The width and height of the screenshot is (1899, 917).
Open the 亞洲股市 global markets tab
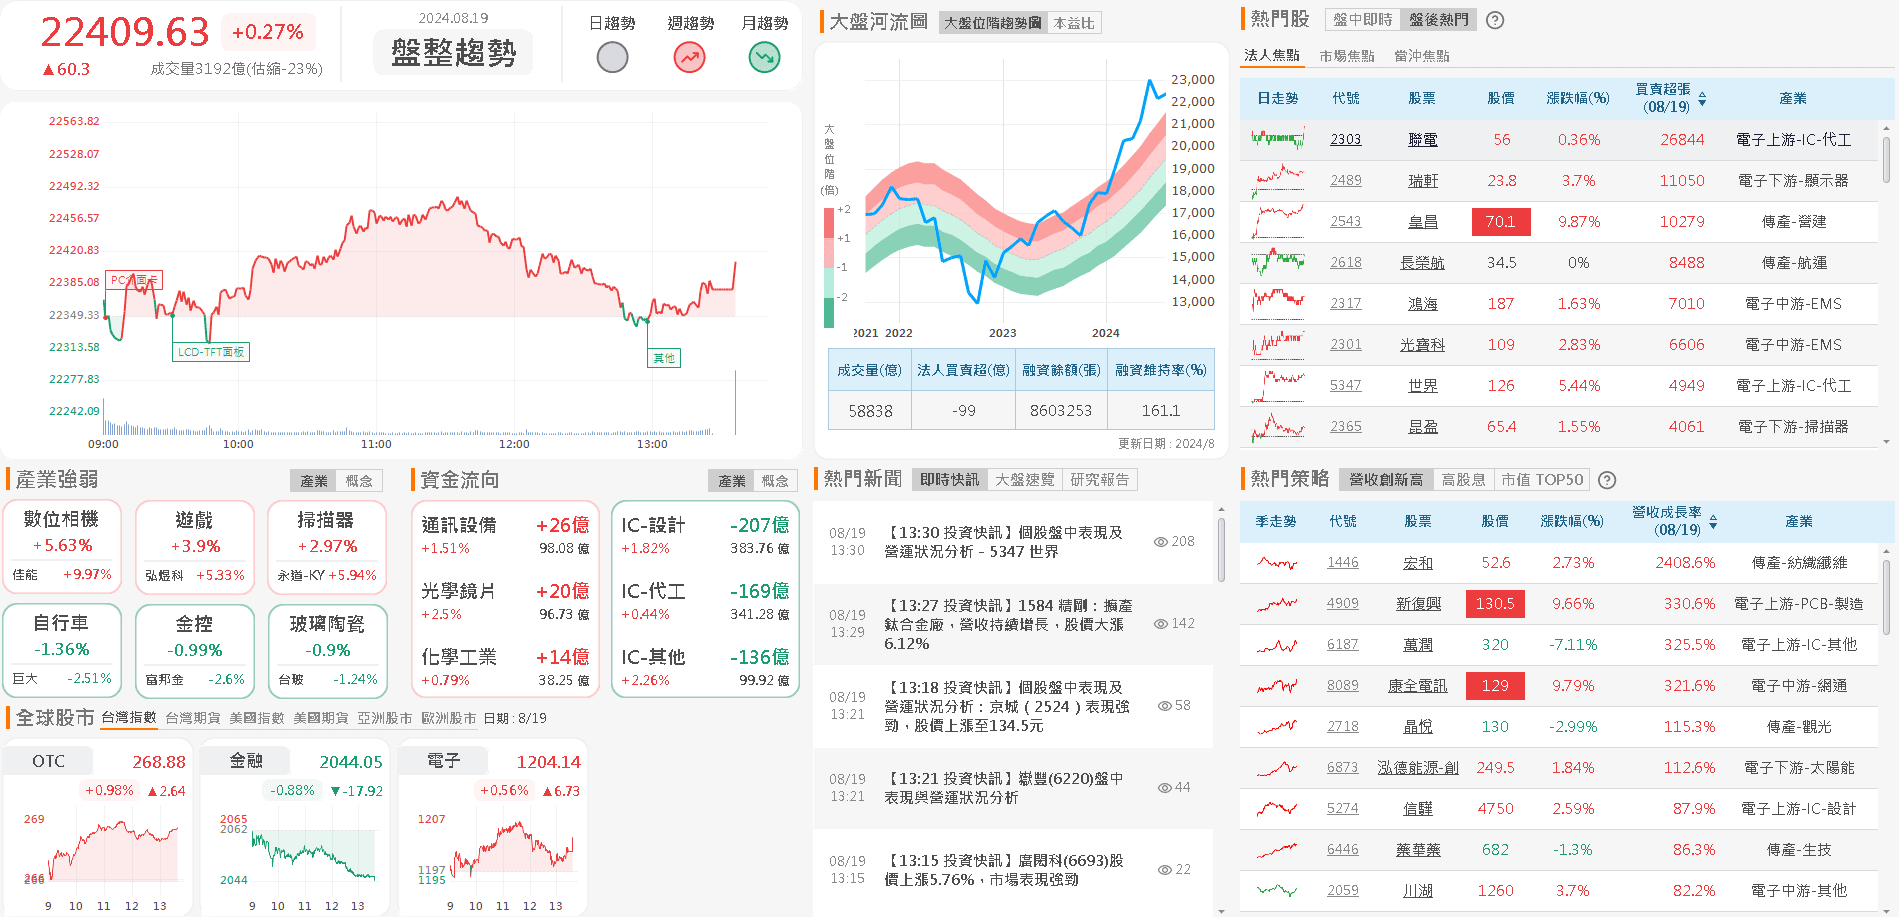(x=385, y=718)
